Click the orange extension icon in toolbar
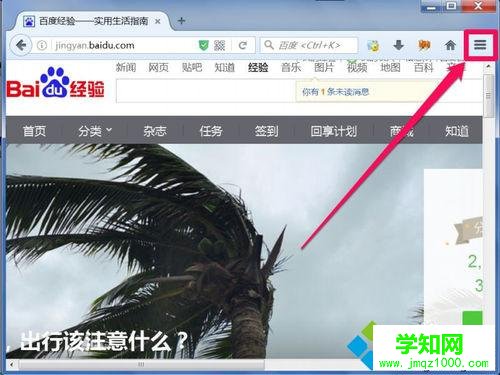 (424, 45)
